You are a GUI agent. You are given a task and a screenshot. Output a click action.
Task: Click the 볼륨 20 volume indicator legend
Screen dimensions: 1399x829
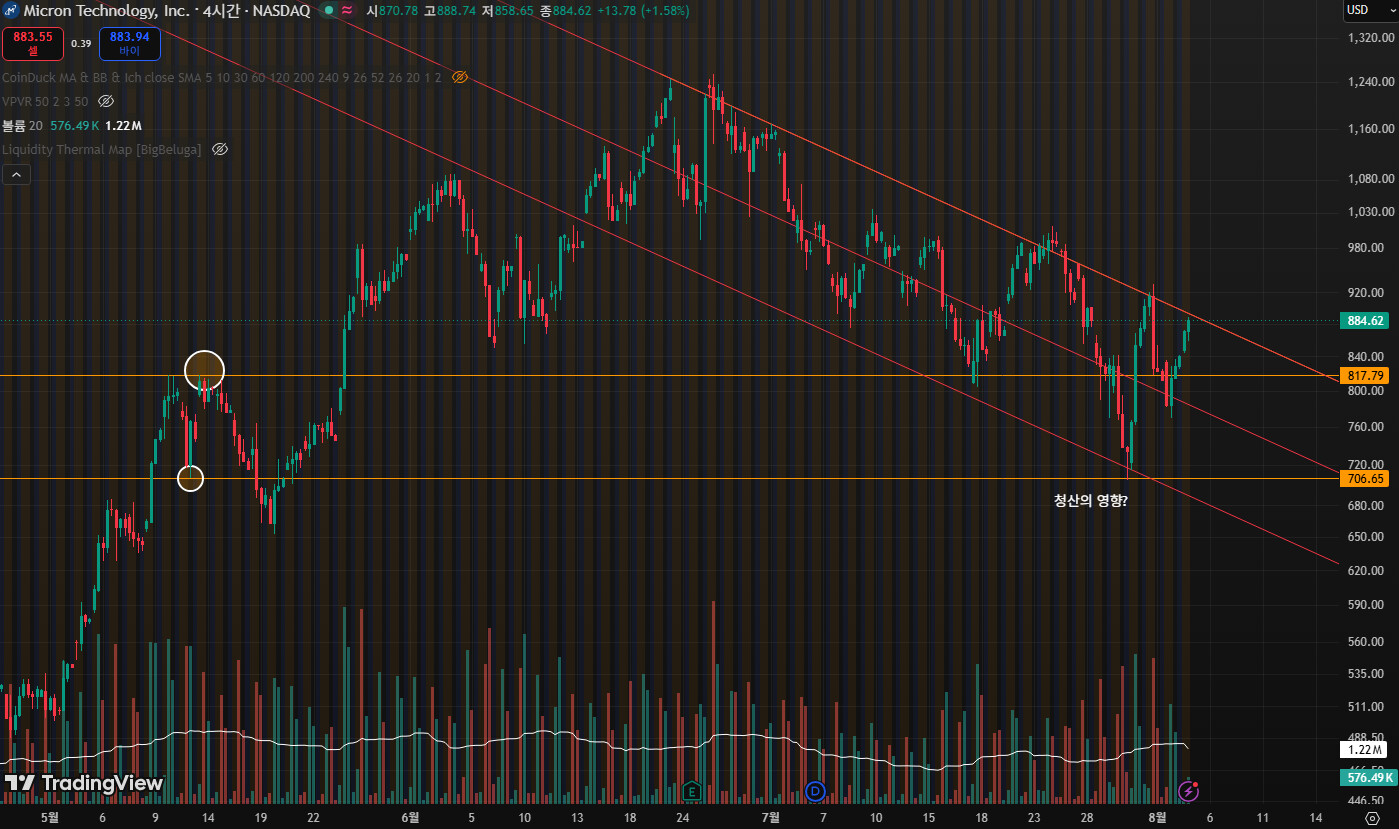point(72,125)
